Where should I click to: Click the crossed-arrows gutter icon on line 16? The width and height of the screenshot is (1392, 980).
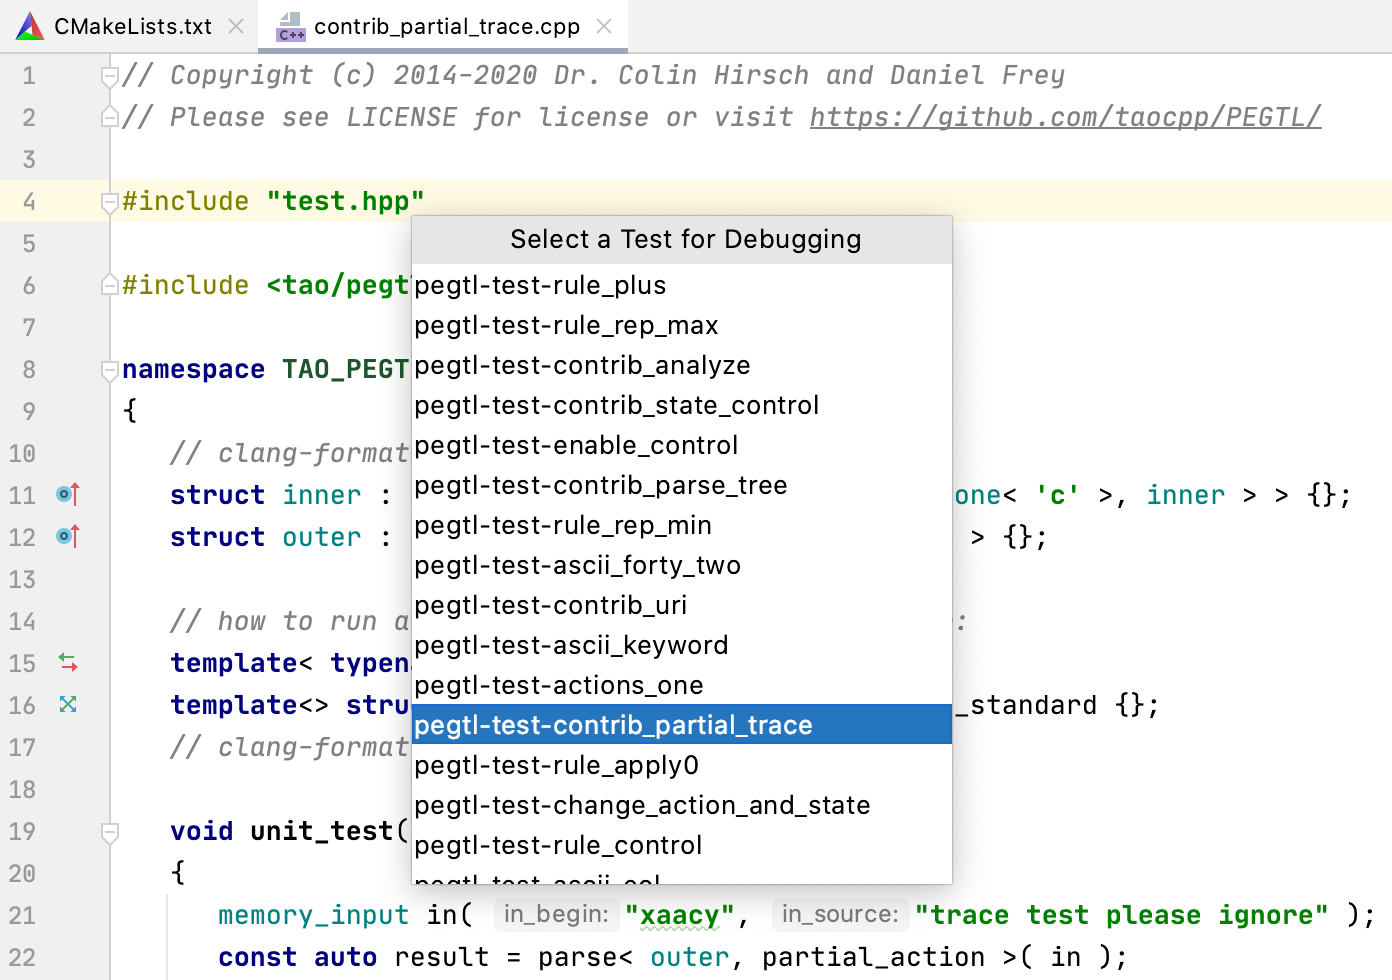[66, 704]
